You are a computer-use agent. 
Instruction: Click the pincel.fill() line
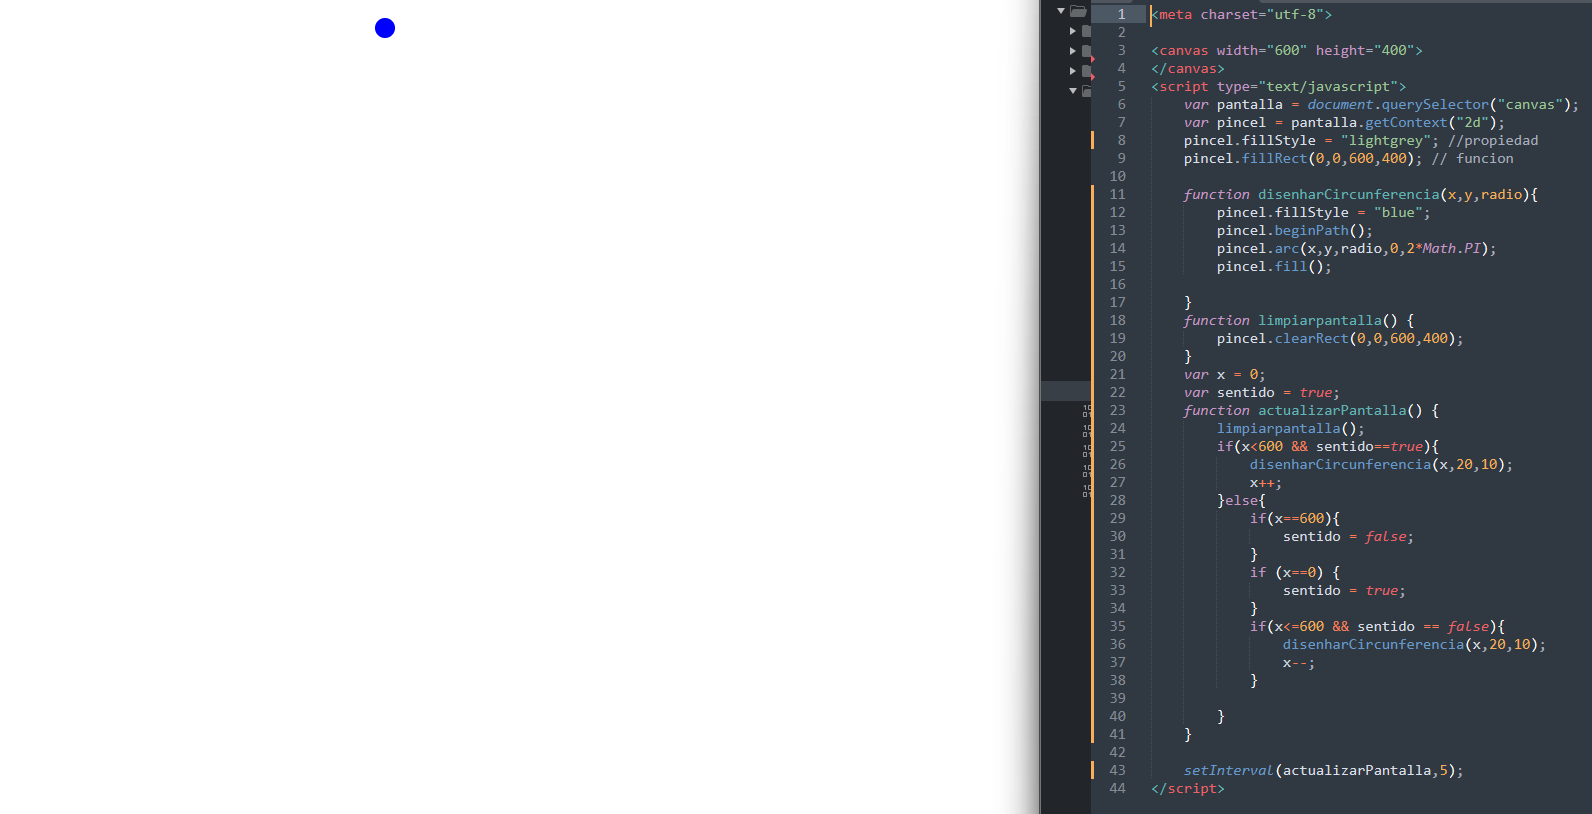coord(1274,267)
